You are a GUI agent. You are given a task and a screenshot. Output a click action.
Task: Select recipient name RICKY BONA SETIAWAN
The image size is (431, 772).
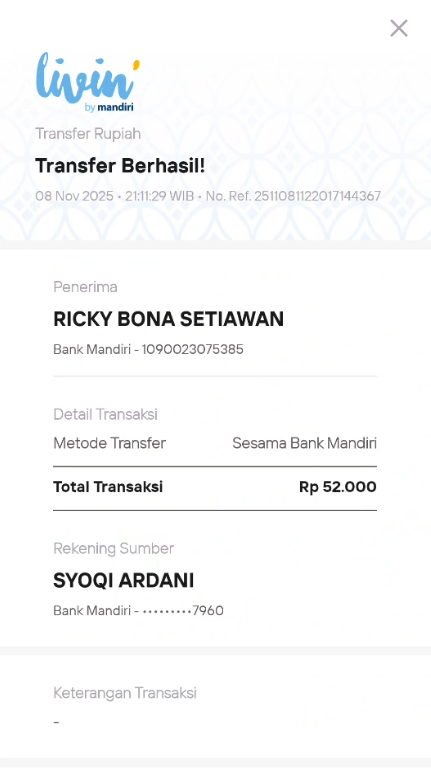(x=168, y=319)
